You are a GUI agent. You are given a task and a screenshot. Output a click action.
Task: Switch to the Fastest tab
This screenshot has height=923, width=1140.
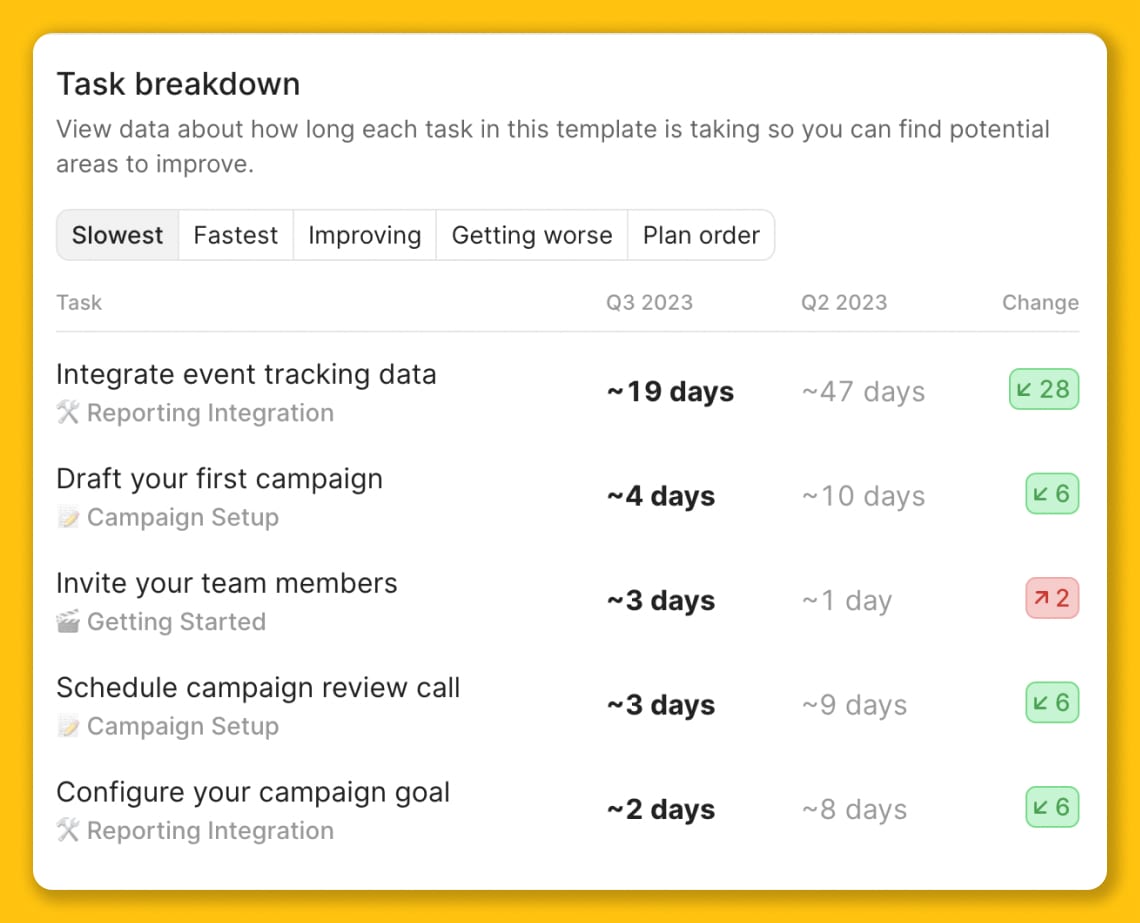236,235
